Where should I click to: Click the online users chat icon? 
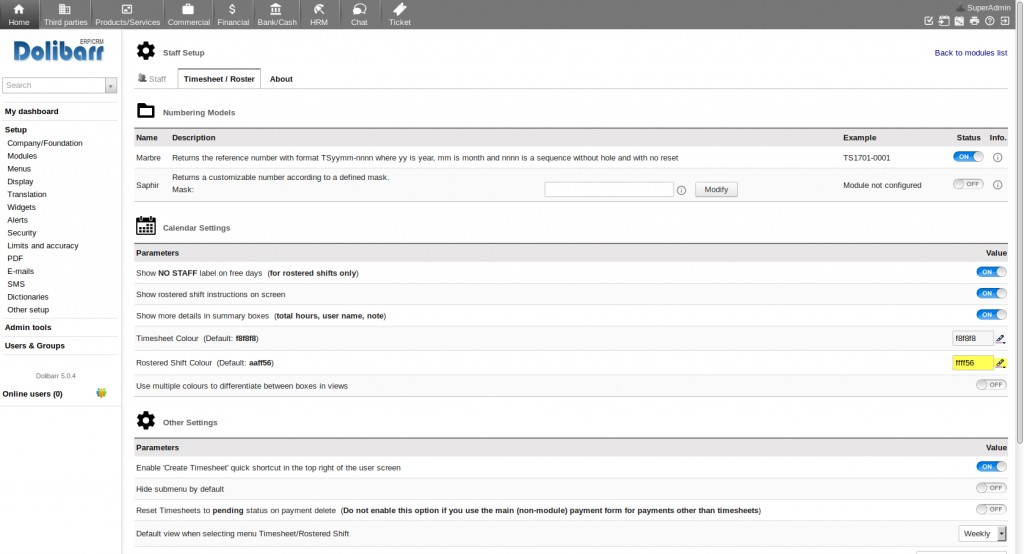tap(101, 393)
